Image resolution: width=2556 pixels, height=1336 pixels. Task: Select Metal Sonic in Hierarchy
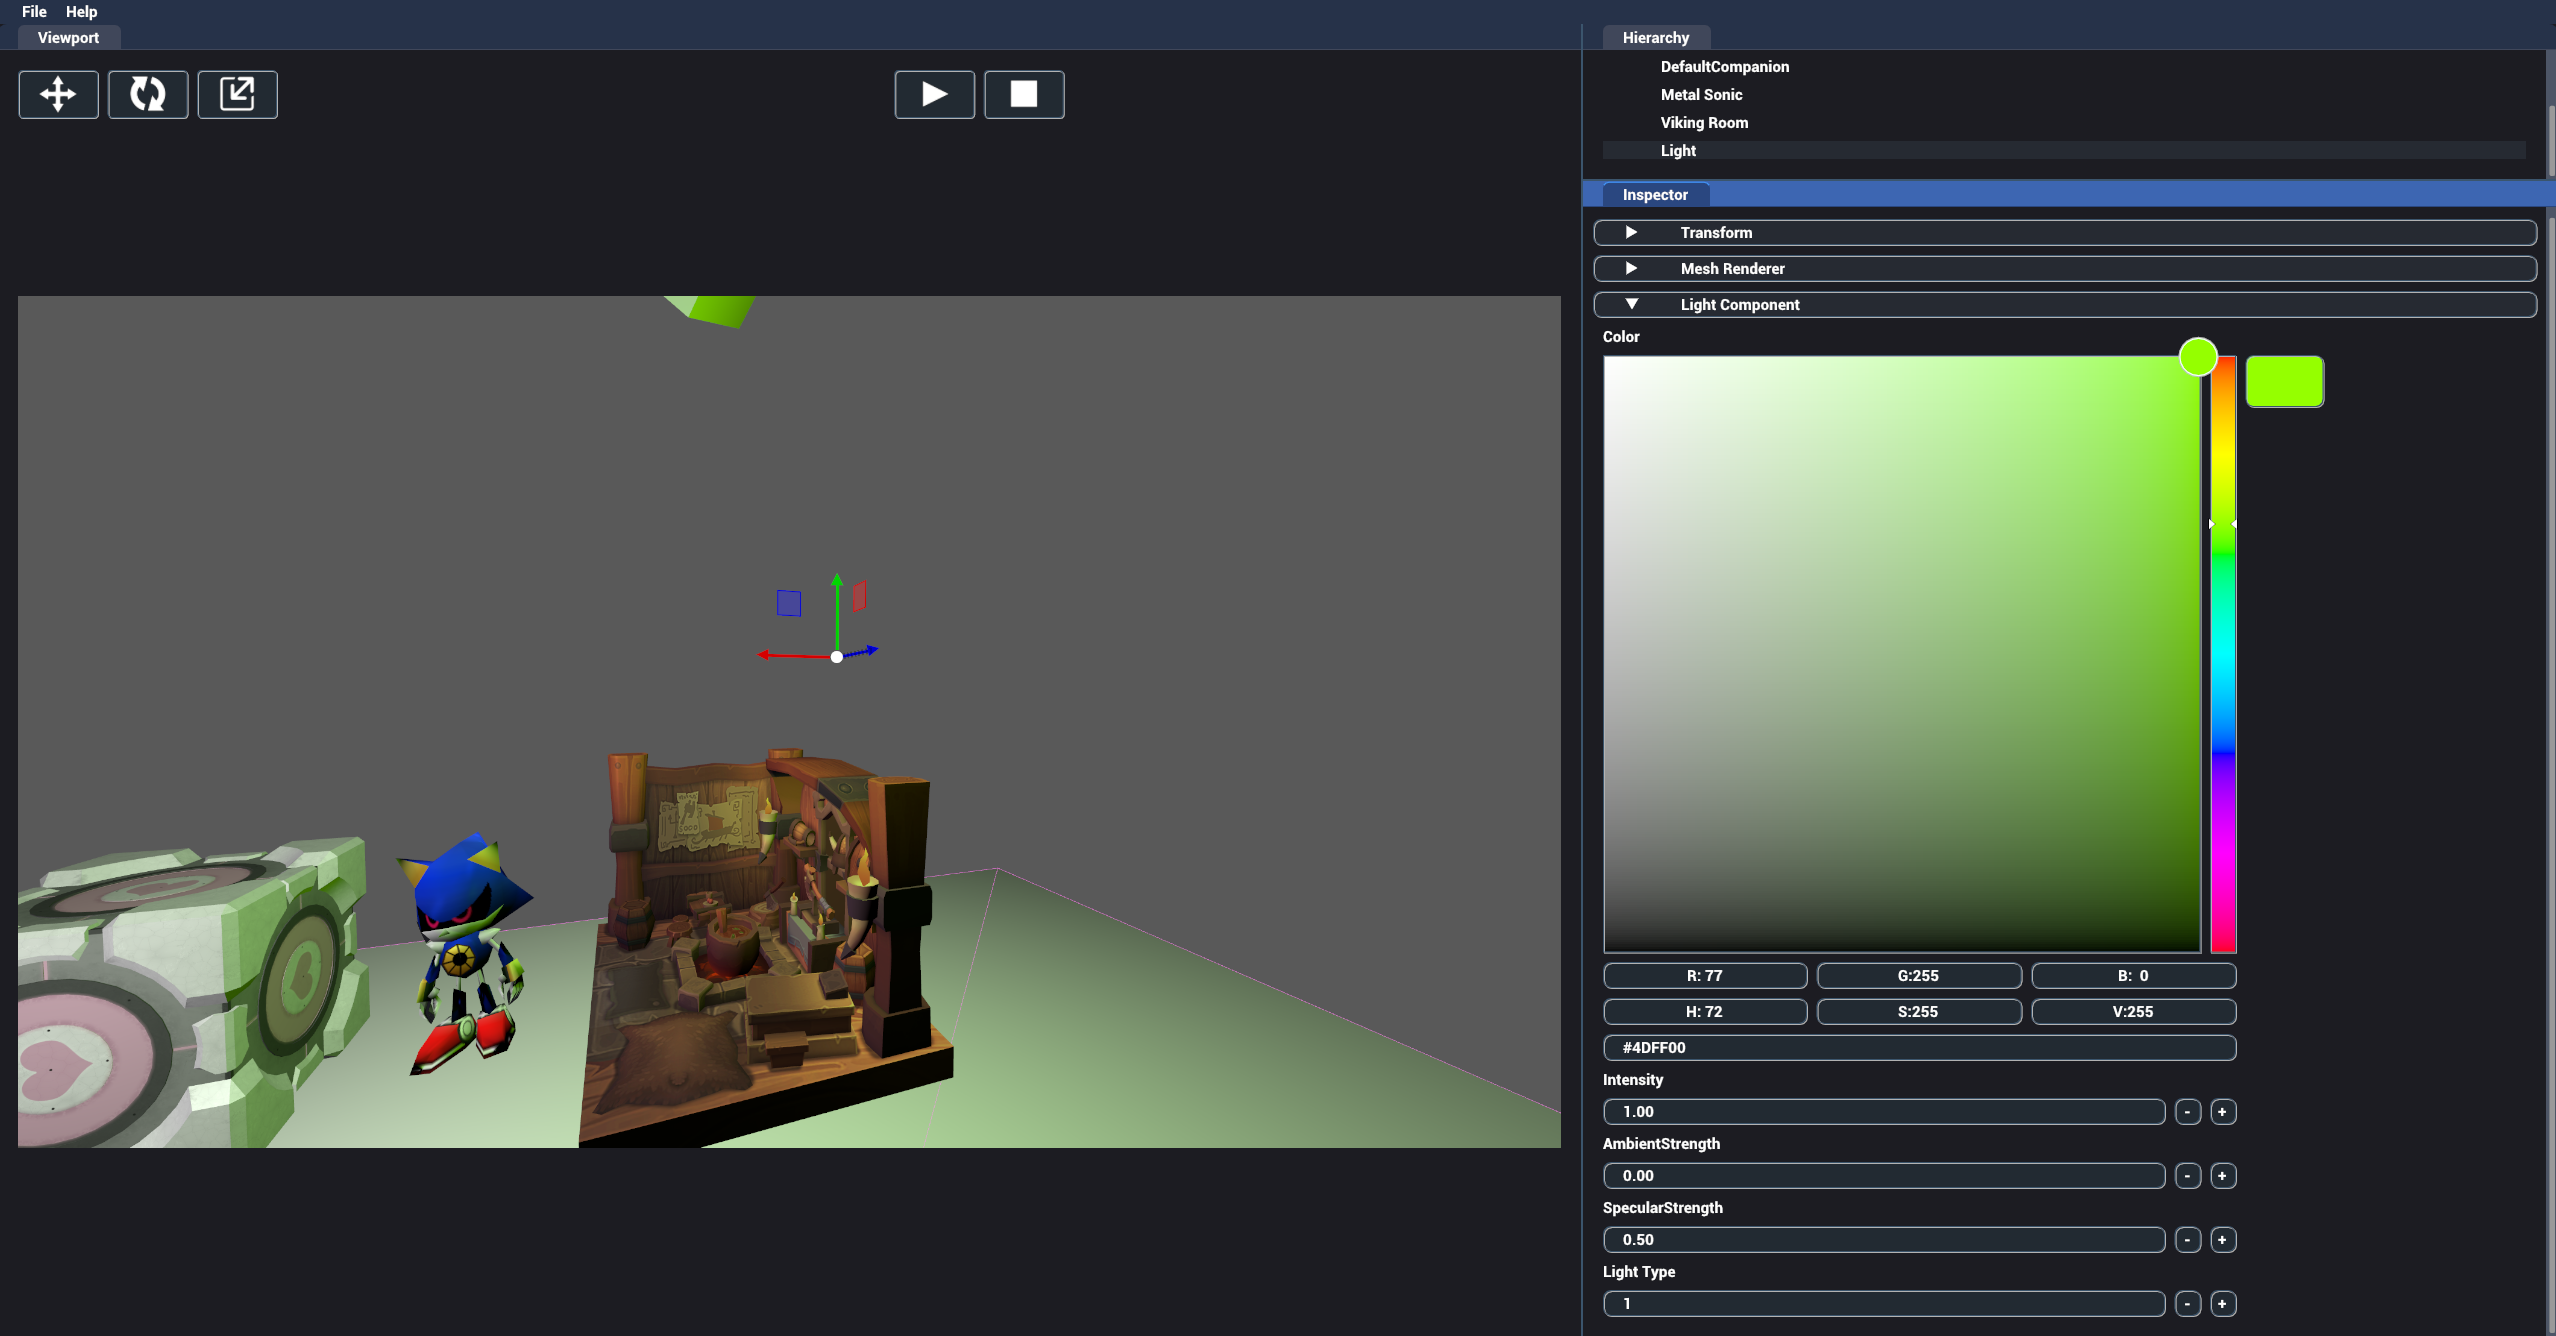click(1701, 95)
